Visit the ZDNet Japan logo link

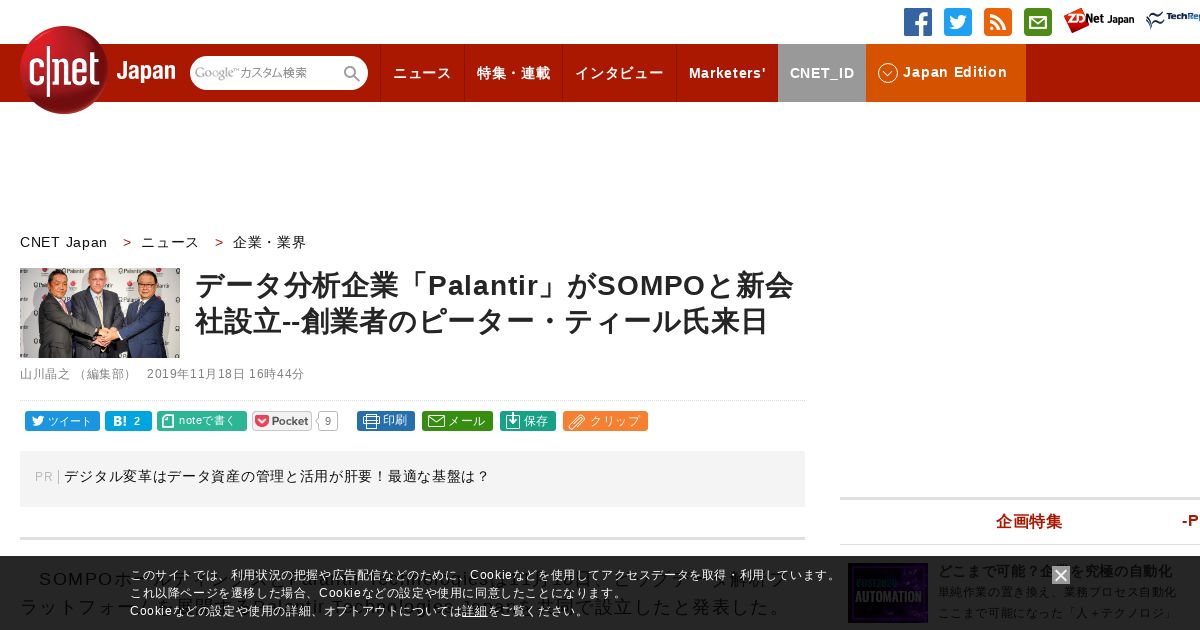pos(1099,20)
